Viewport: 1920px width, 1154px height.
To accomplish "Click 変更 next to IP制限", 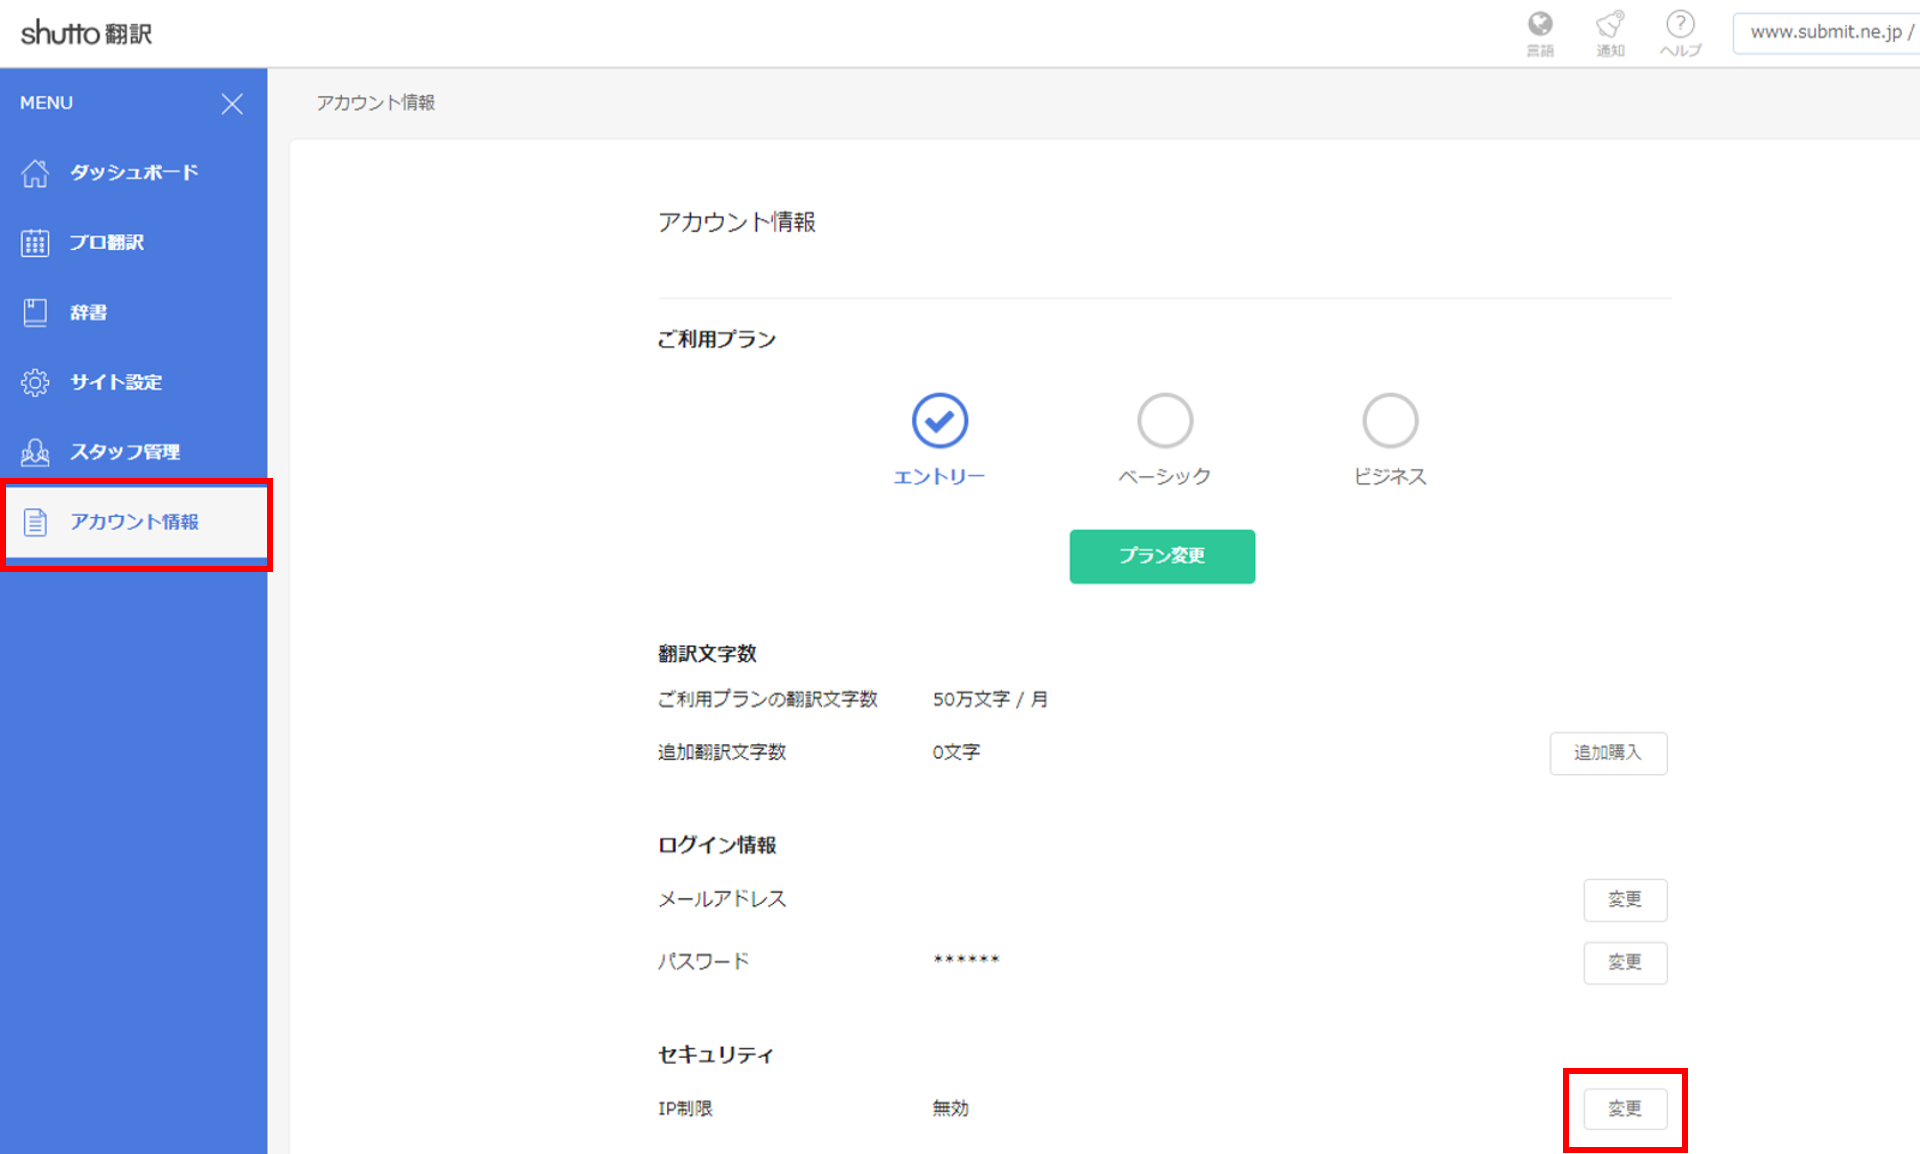I will coord(1625,1108).
